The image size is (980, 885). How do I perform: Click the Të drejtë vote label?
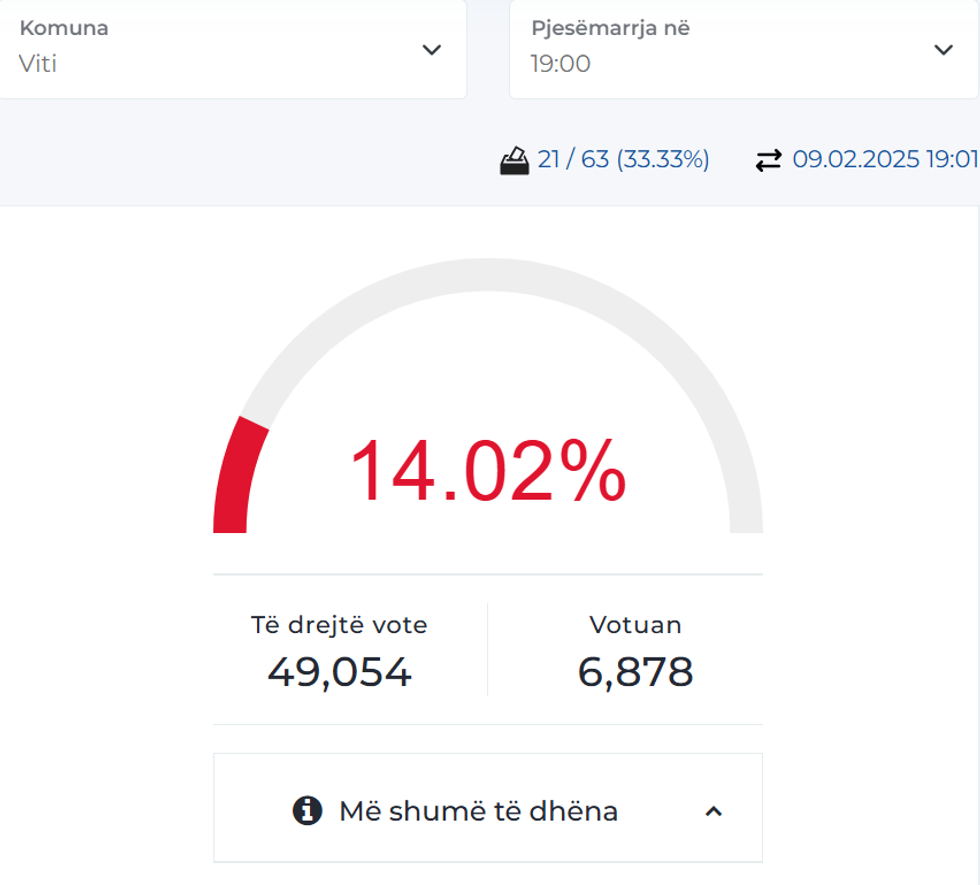(339, 625)
